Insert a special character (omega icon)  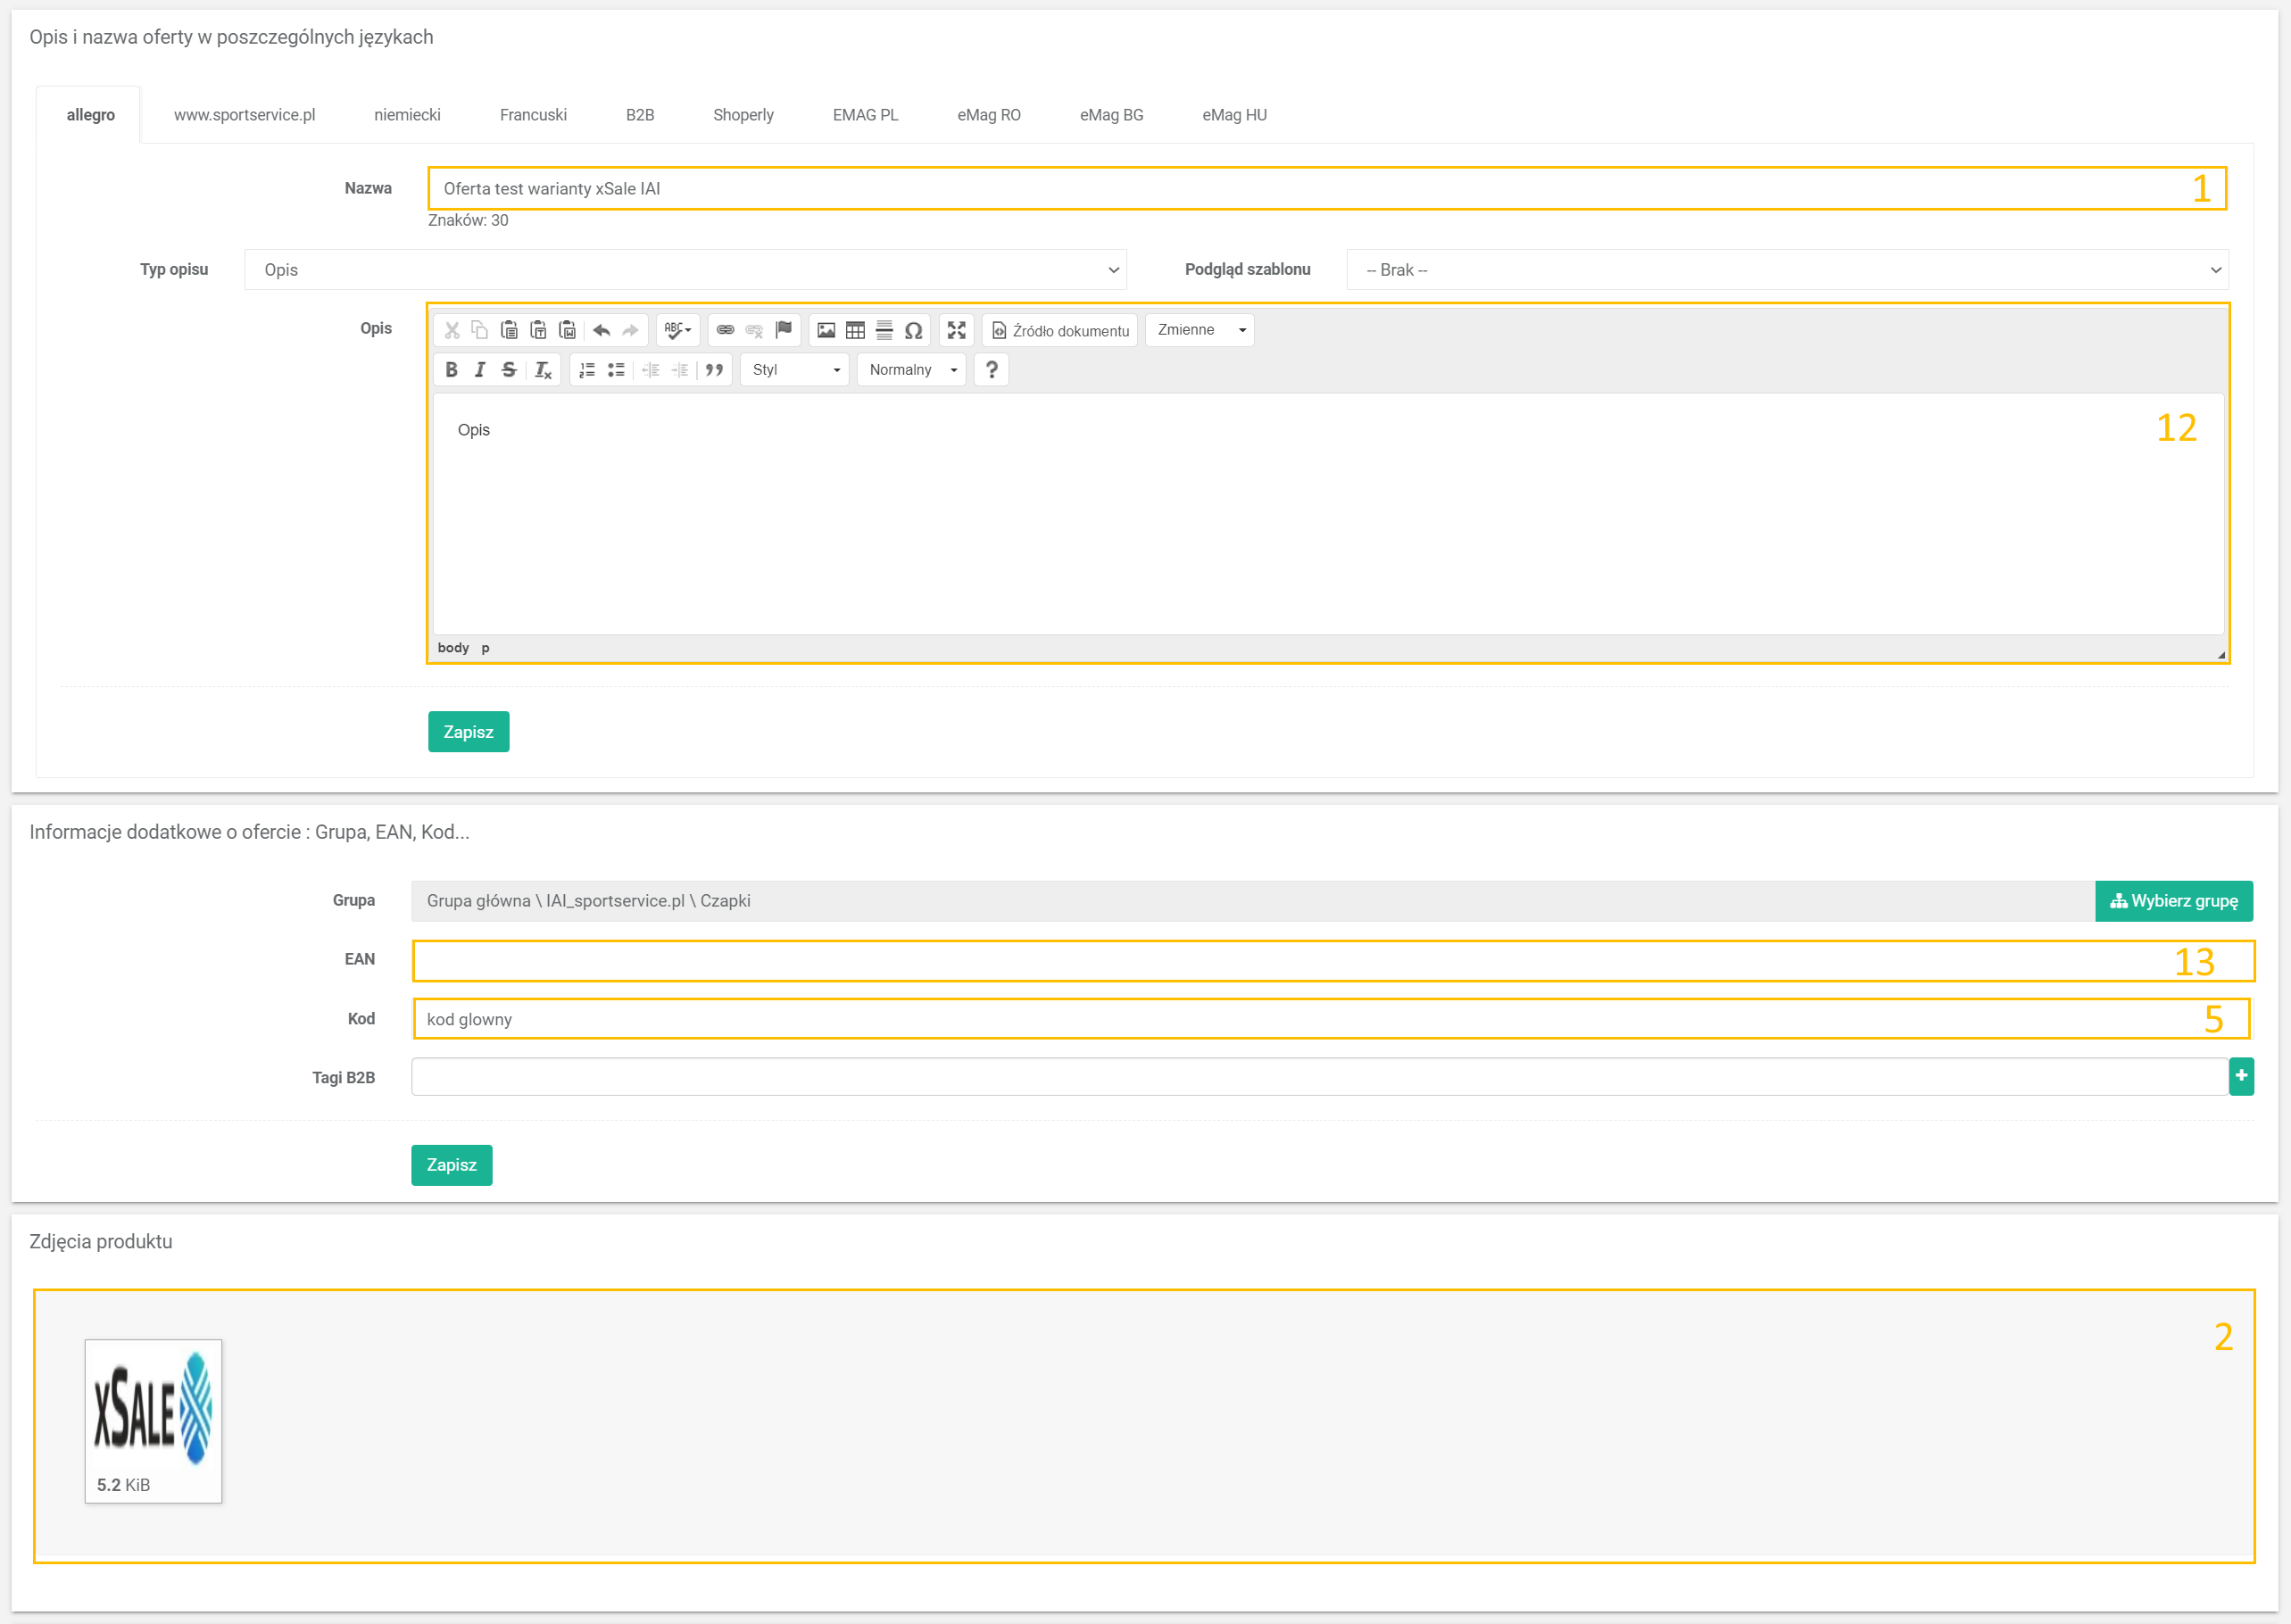pos(913,330)
